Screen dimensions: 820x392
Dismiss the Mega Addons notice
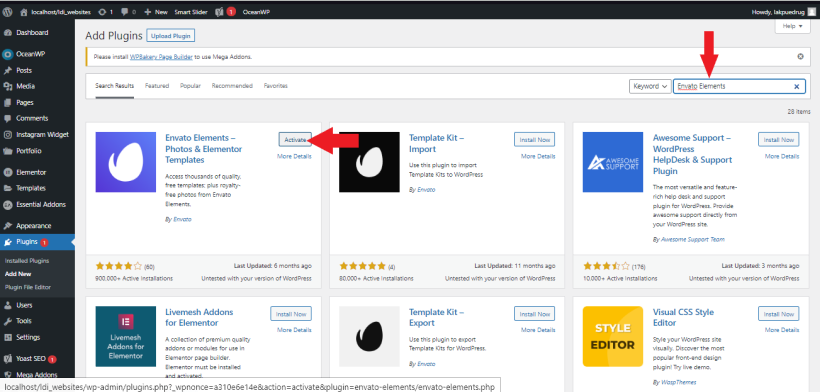(800, 56)
